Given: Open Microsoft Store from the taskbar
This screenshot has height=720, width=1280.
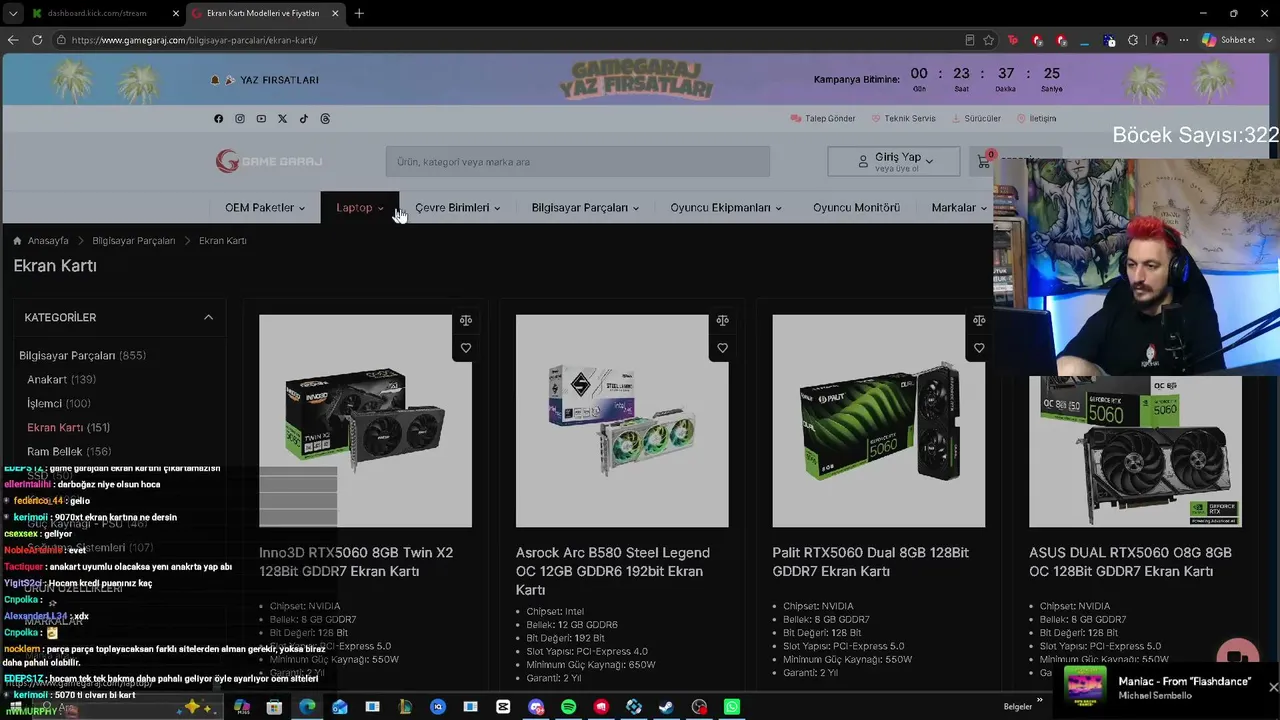Looking at the screenshot, I should pos(275,707).
